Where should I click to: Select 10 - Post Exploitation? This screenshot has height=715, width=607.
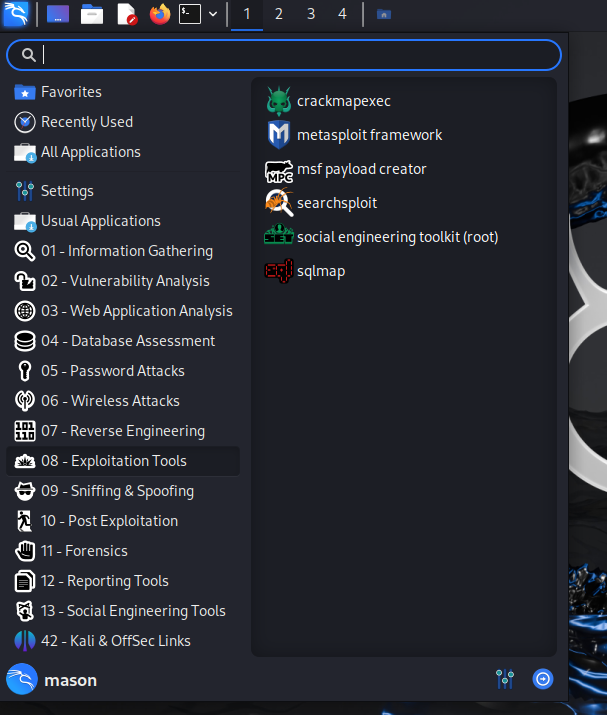[x=123, y=521]
